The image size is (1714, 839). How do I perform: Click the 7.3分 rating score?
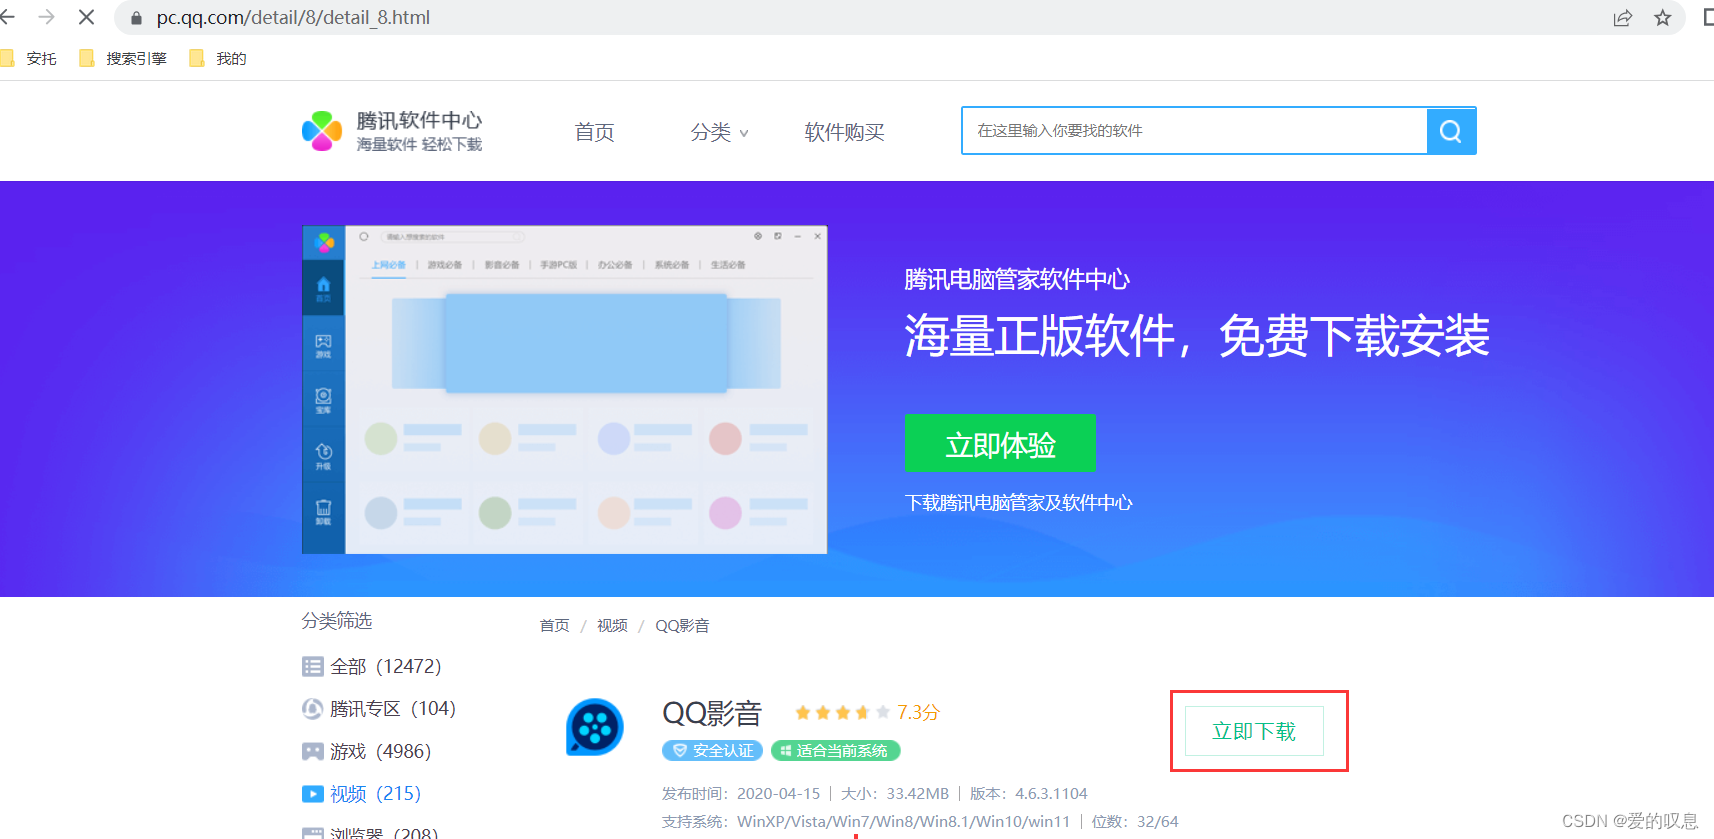(918, 713)
